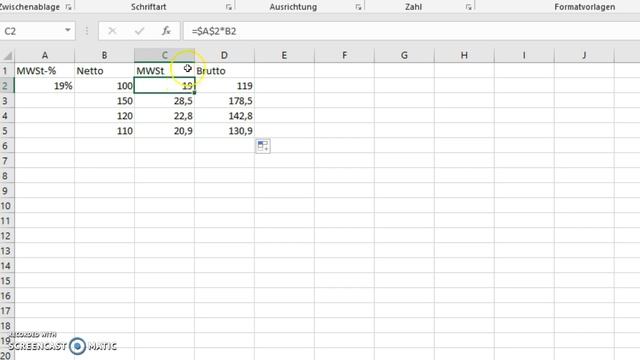The width and height of the screenshot is (640, 360).
Task: Select column G header
Action: (404, 55)
